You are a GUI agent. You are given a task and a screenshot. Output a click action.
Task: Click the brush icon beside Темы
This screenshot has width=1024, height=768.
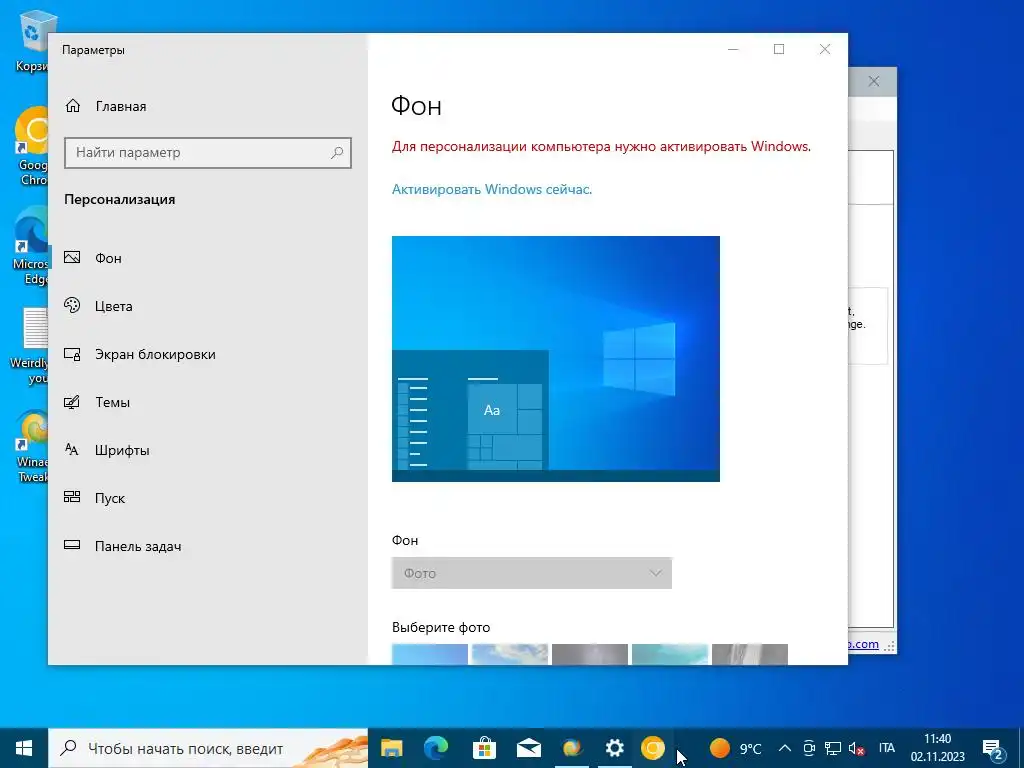tap(72, 402)
